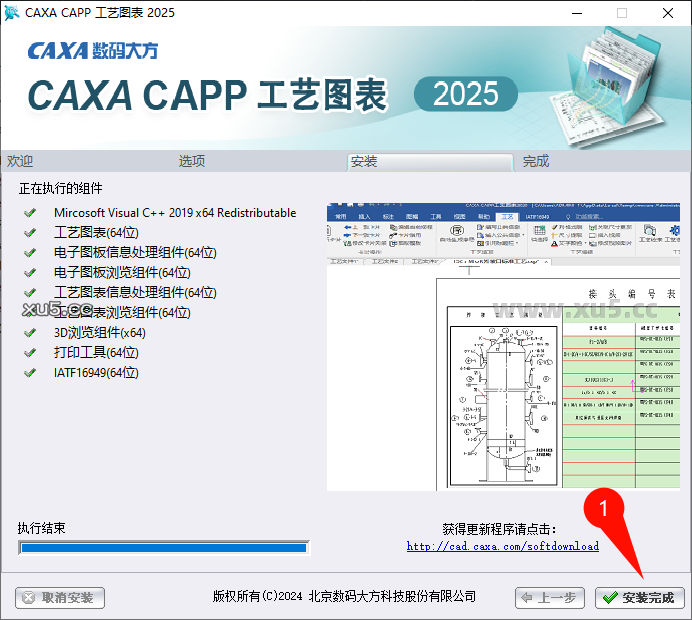The image size is (692, 620).
Task: Click checkmark icon next to IATF16949(64位)
Action: coord(31,373)
